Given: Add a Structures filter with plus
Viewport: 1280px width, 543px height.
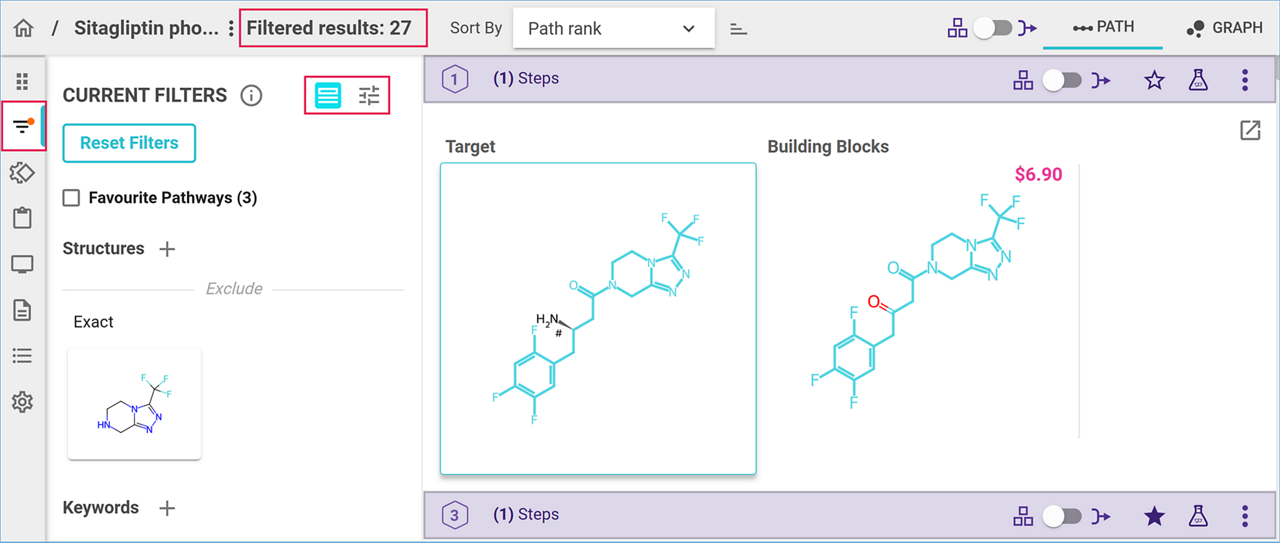Looking at the screenshot, I should (167, 249).
